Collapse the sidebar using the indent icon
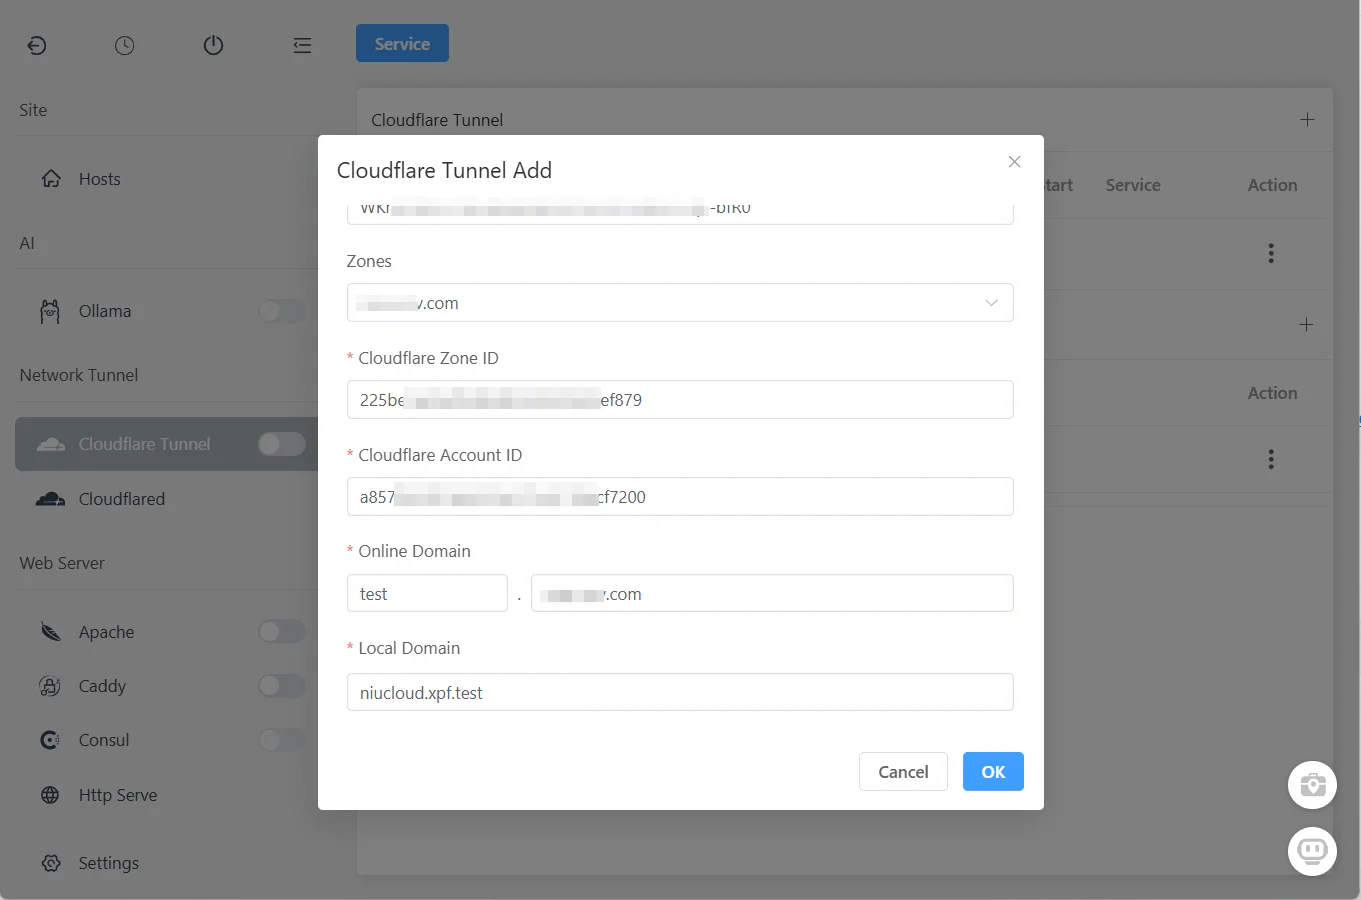Viewport: 1361px width, 900px height. coord(302,45)
